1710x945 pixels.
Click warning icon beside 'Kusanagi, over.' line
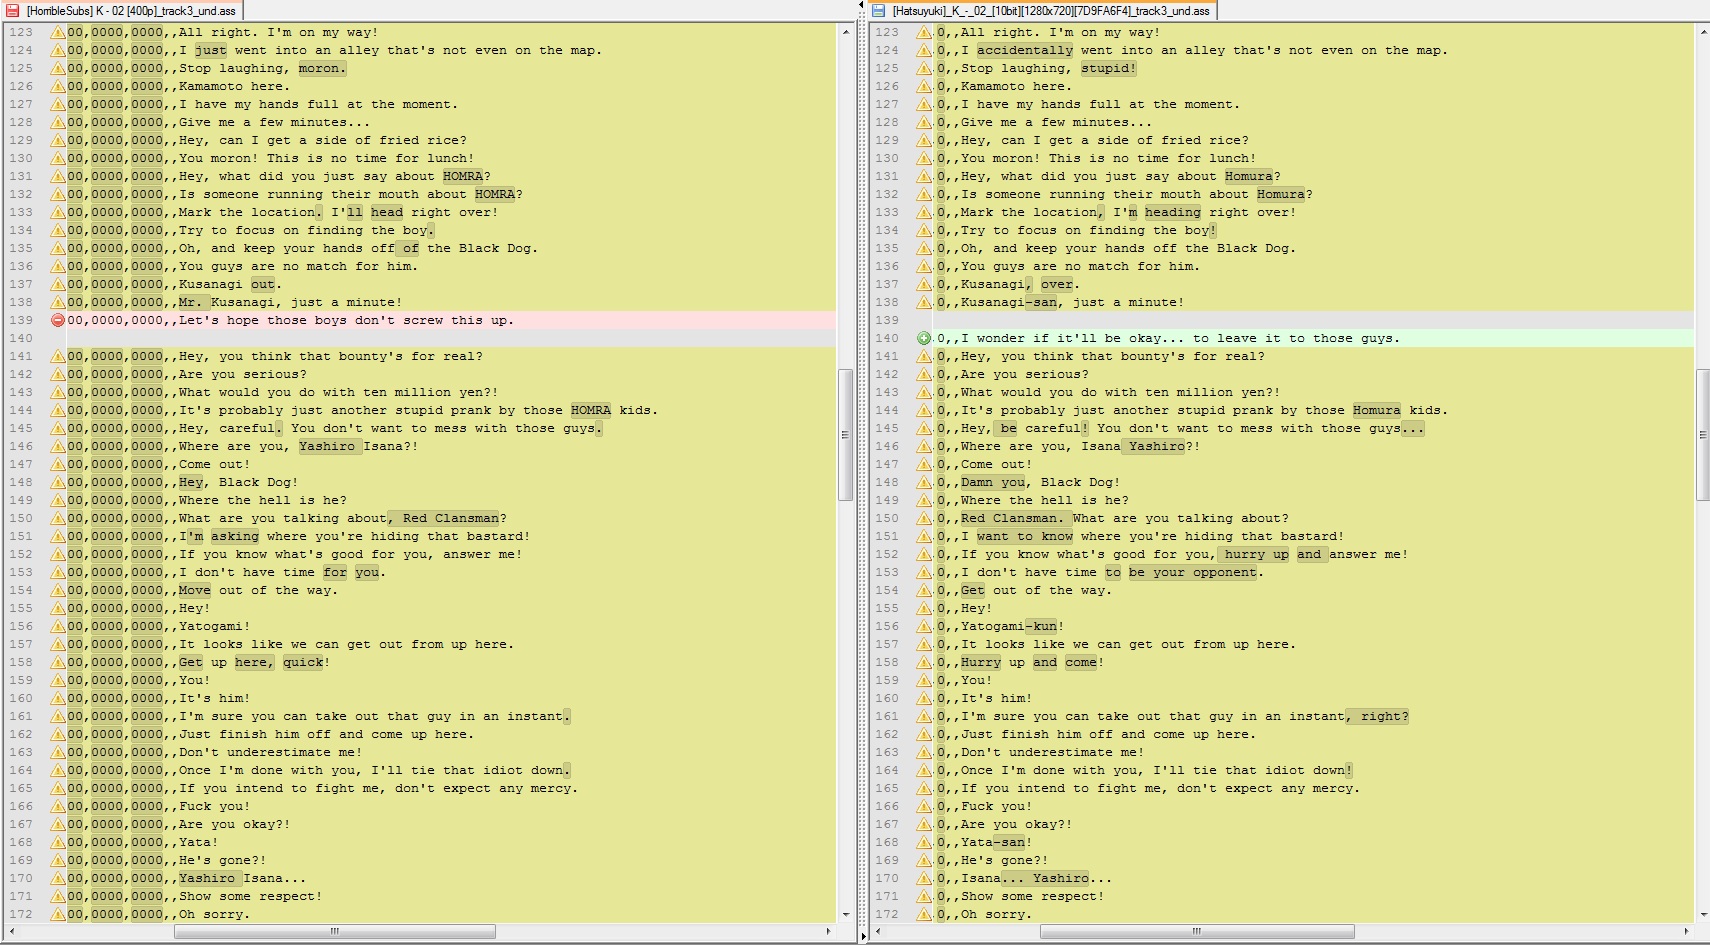coord(925,284)
